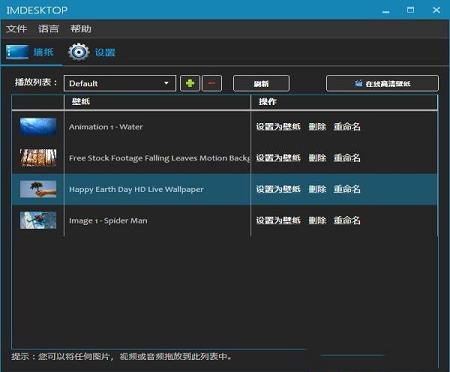Viewport: 450px width, 372px height.
Task: Click 重命名 for Falling Leaves footage
Action: (347, 158)
